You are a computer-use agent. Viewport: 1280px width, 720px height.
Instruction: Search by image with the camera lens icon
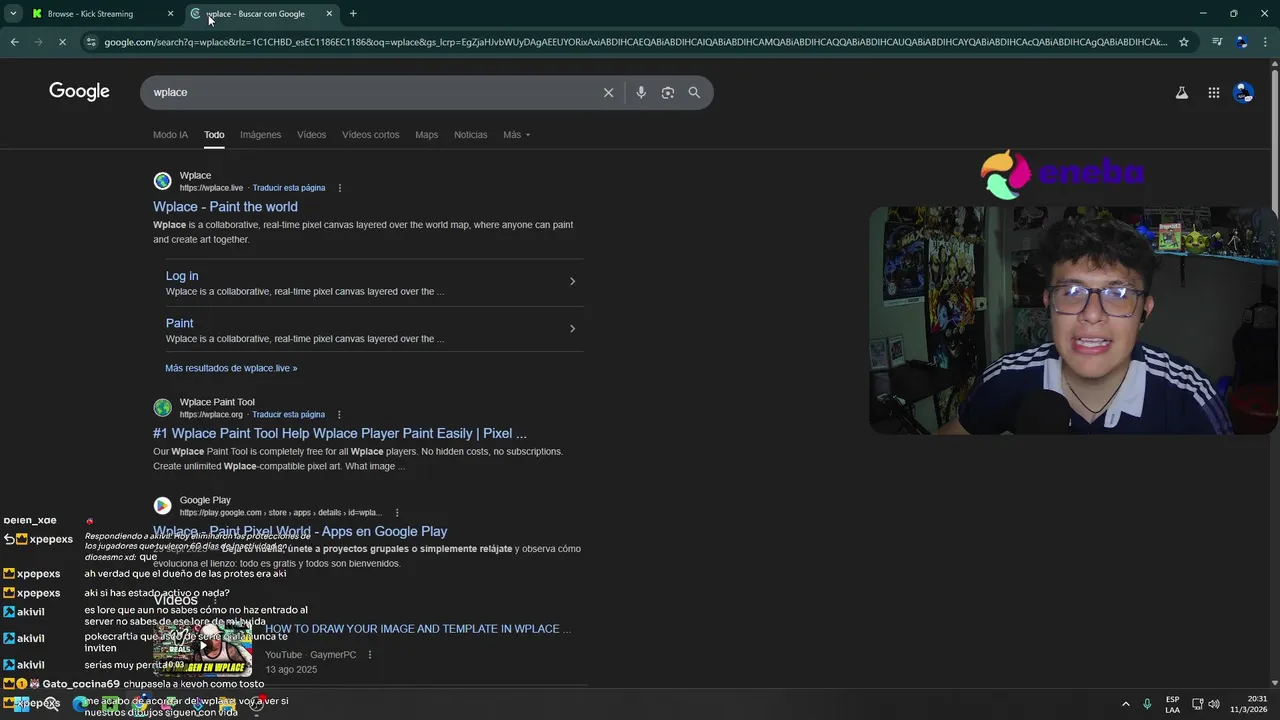point(667,92)
